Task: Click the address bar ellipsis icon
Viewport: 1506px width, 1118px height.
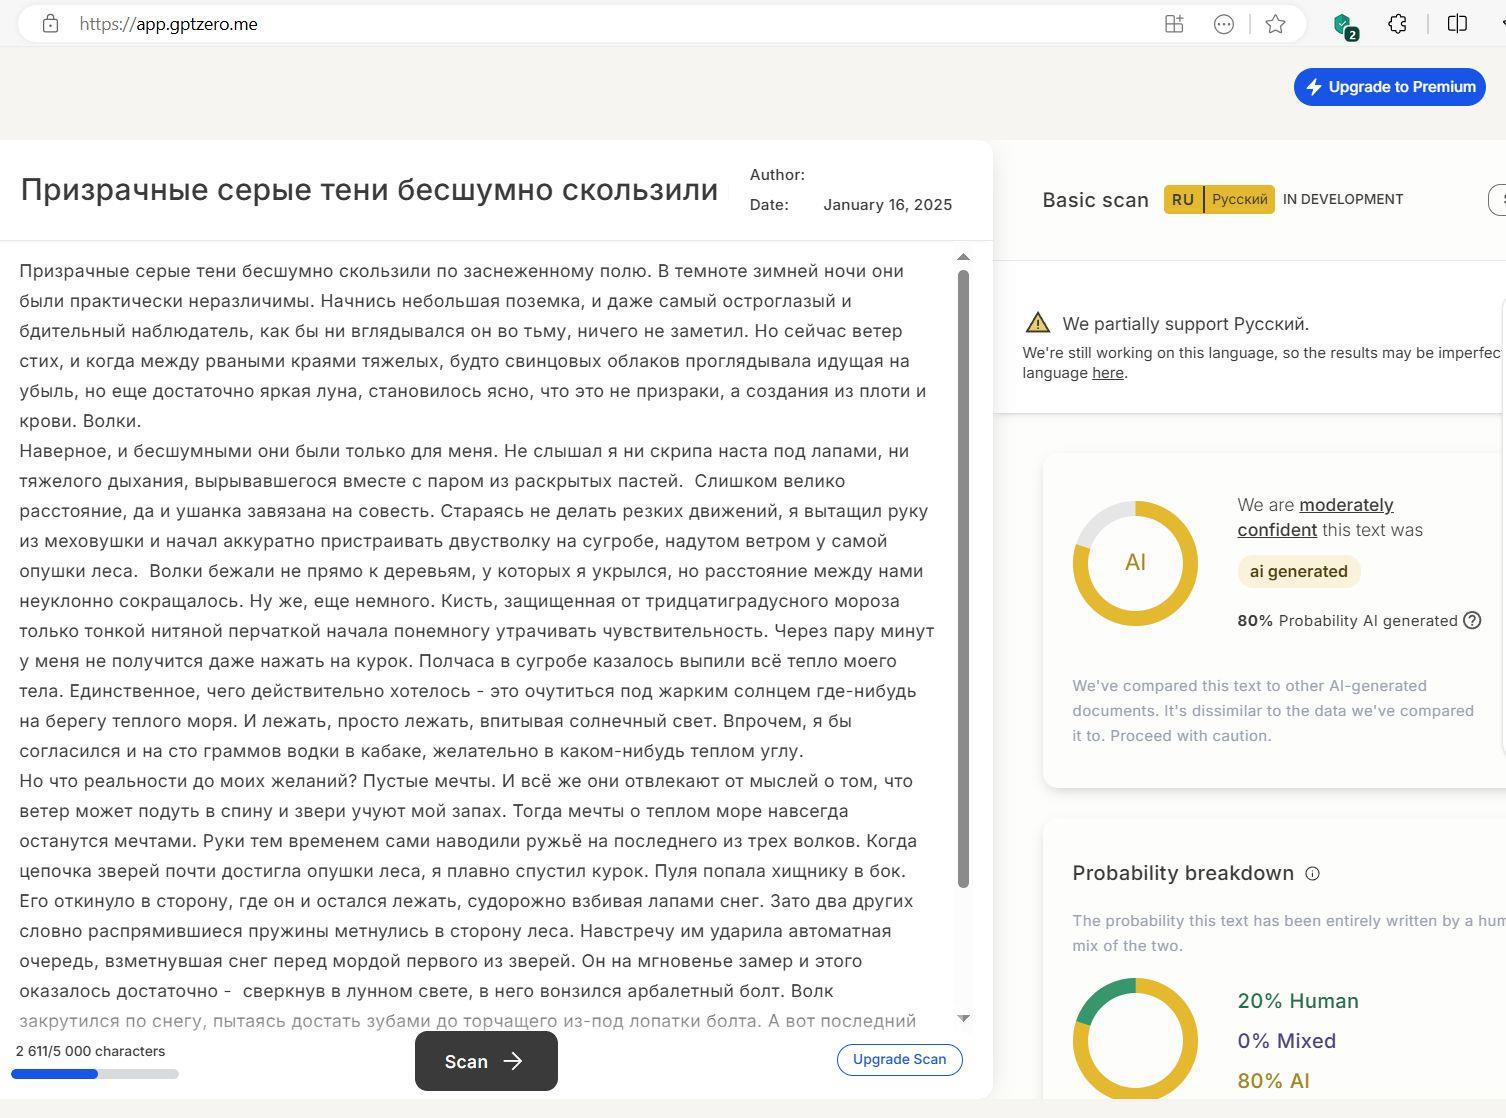Action: (x=1224, y=24)
